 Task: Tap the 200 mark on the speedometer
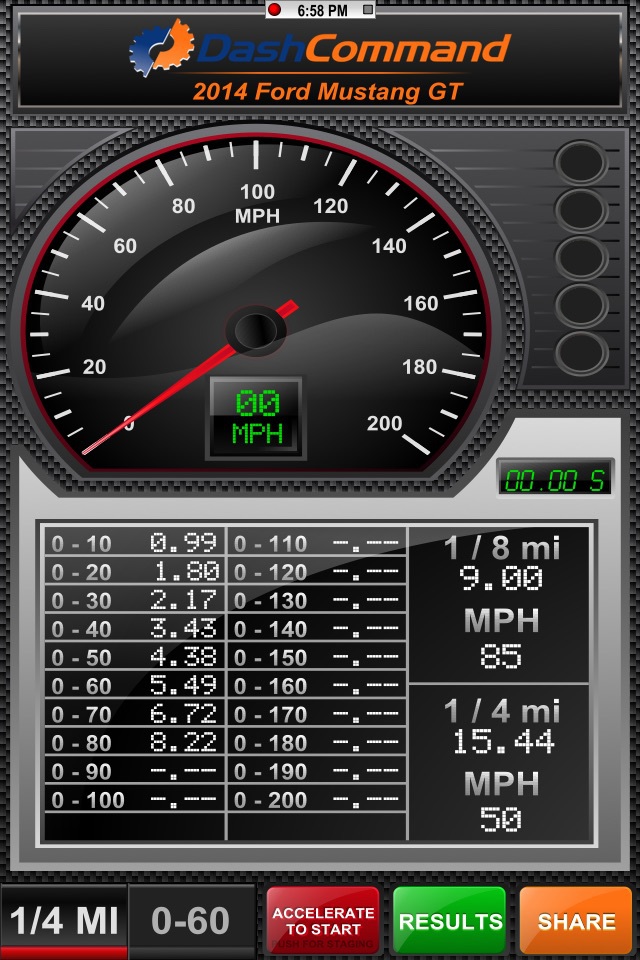(x=384, y=423)
